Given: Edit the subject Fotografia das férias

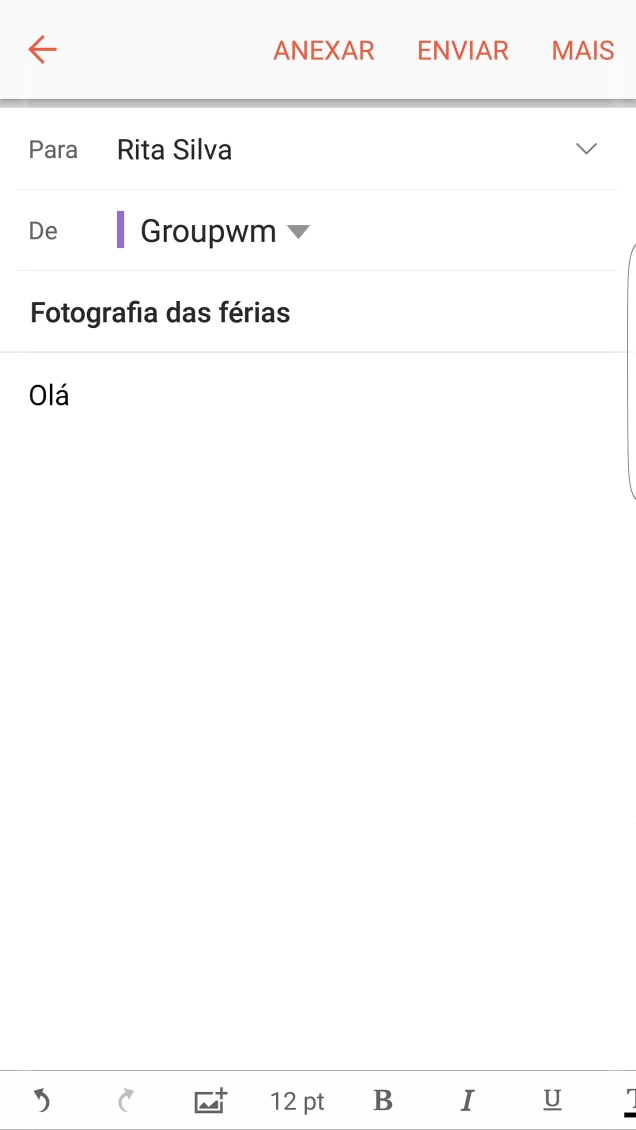Looking at the screenshot, I should pos(159,312).
